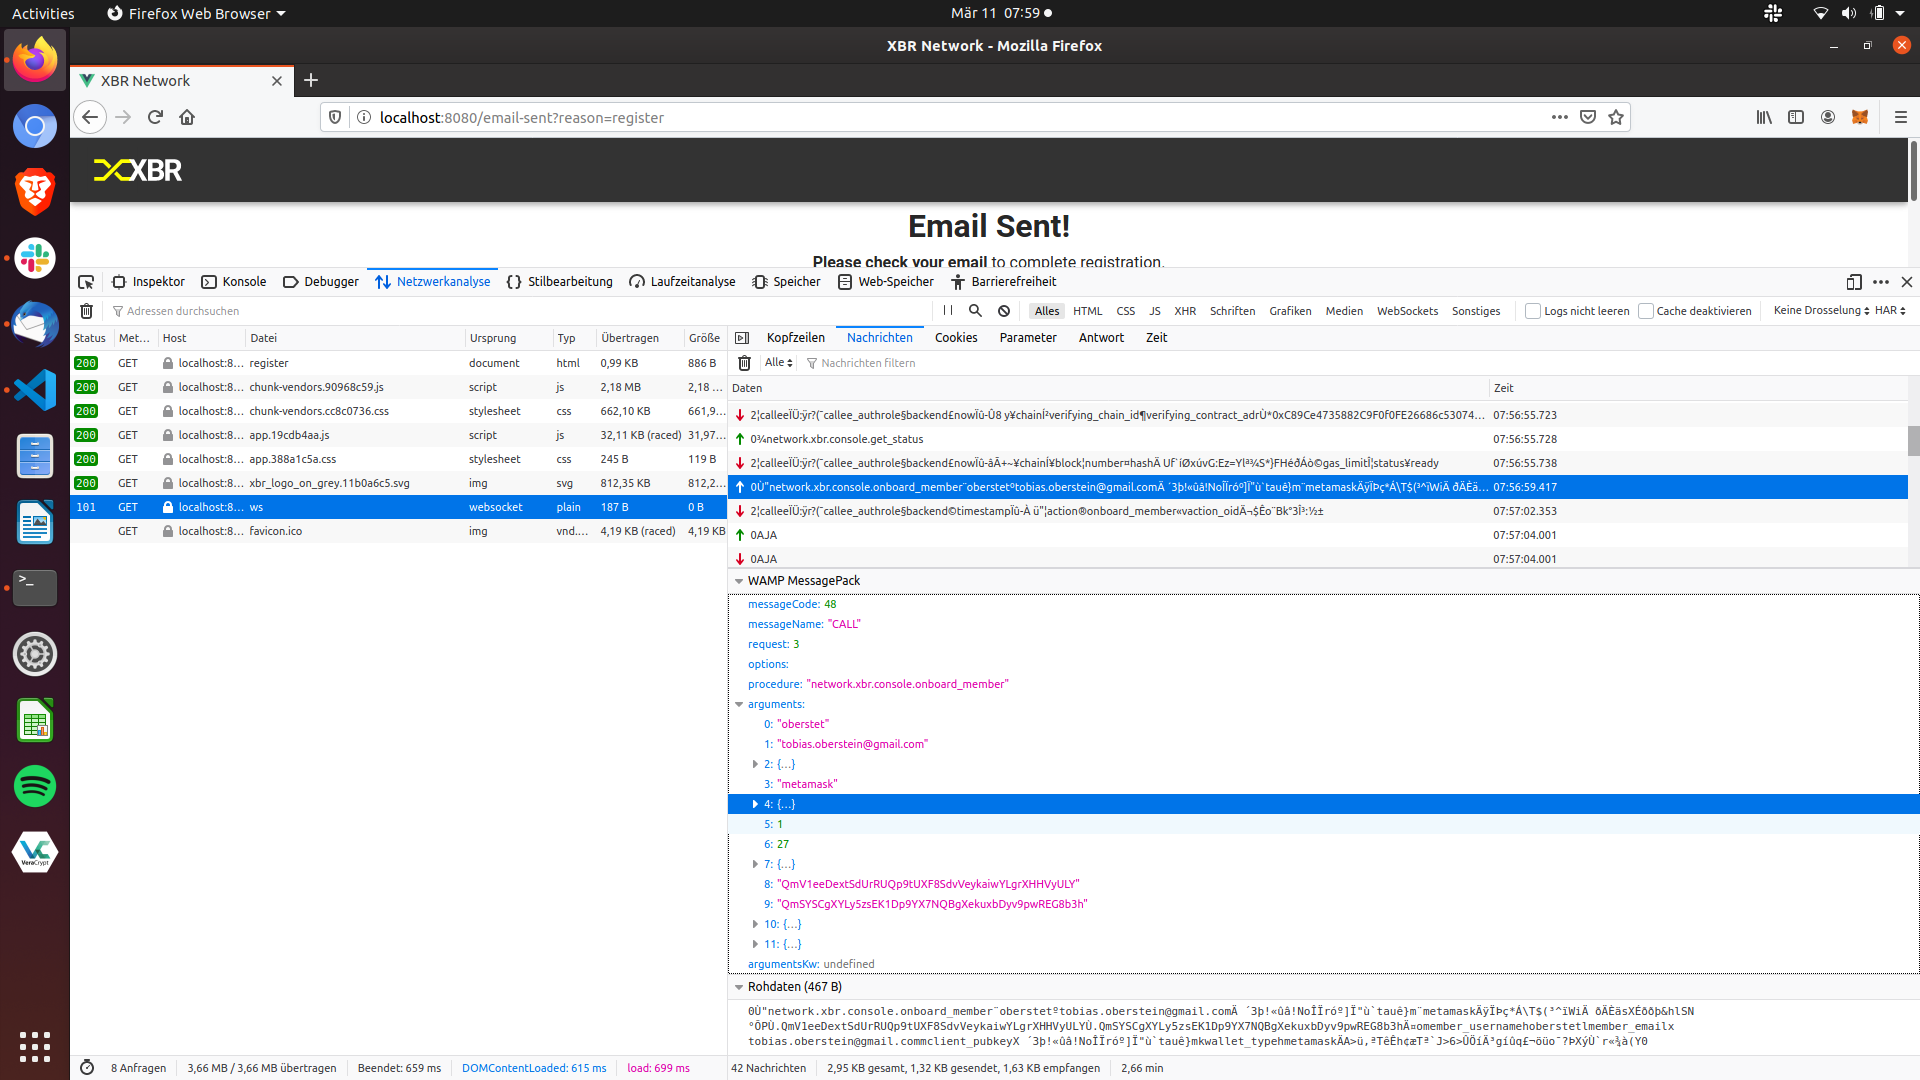Toggle request blocking with the block icon
The width and height of the screenshot is (1920, 1080).
click(x=1003, y=311)
